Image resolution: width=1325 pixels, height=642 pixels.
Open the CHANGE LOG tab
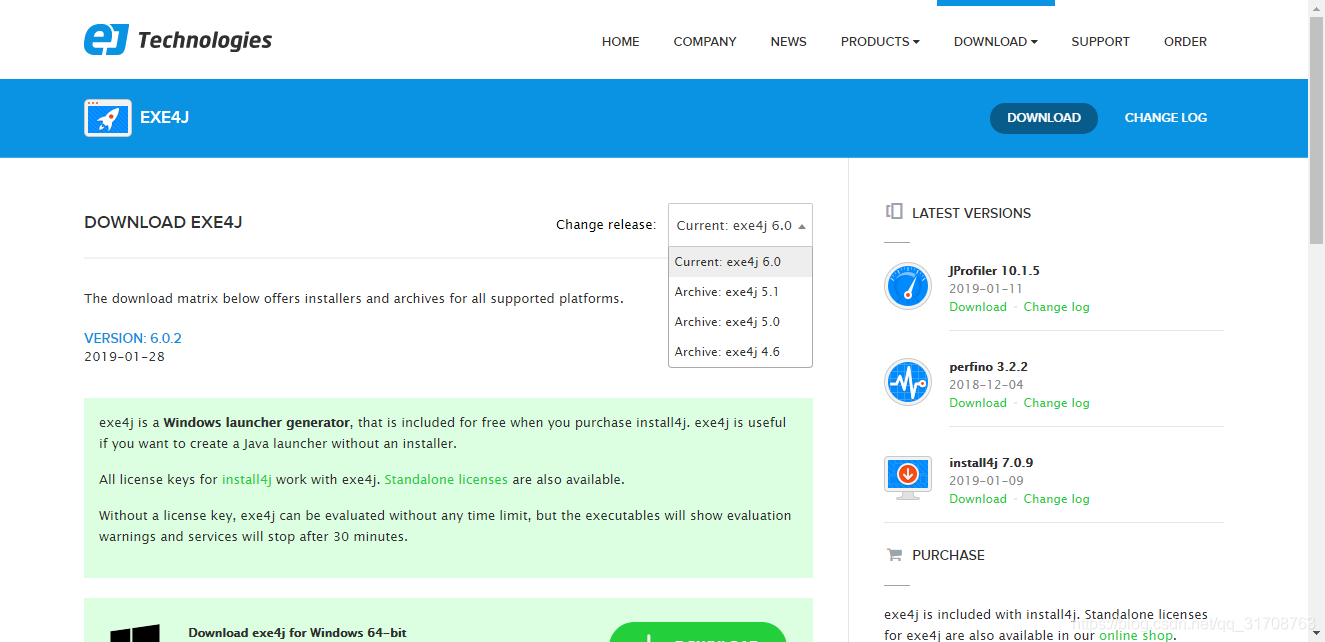(1165, 118)
